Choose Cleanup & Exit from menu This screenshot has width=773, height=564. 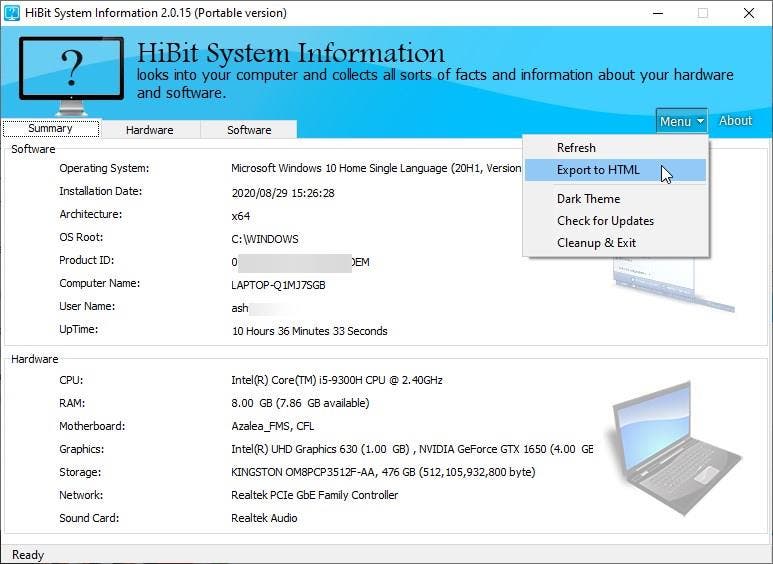point(596,243)
